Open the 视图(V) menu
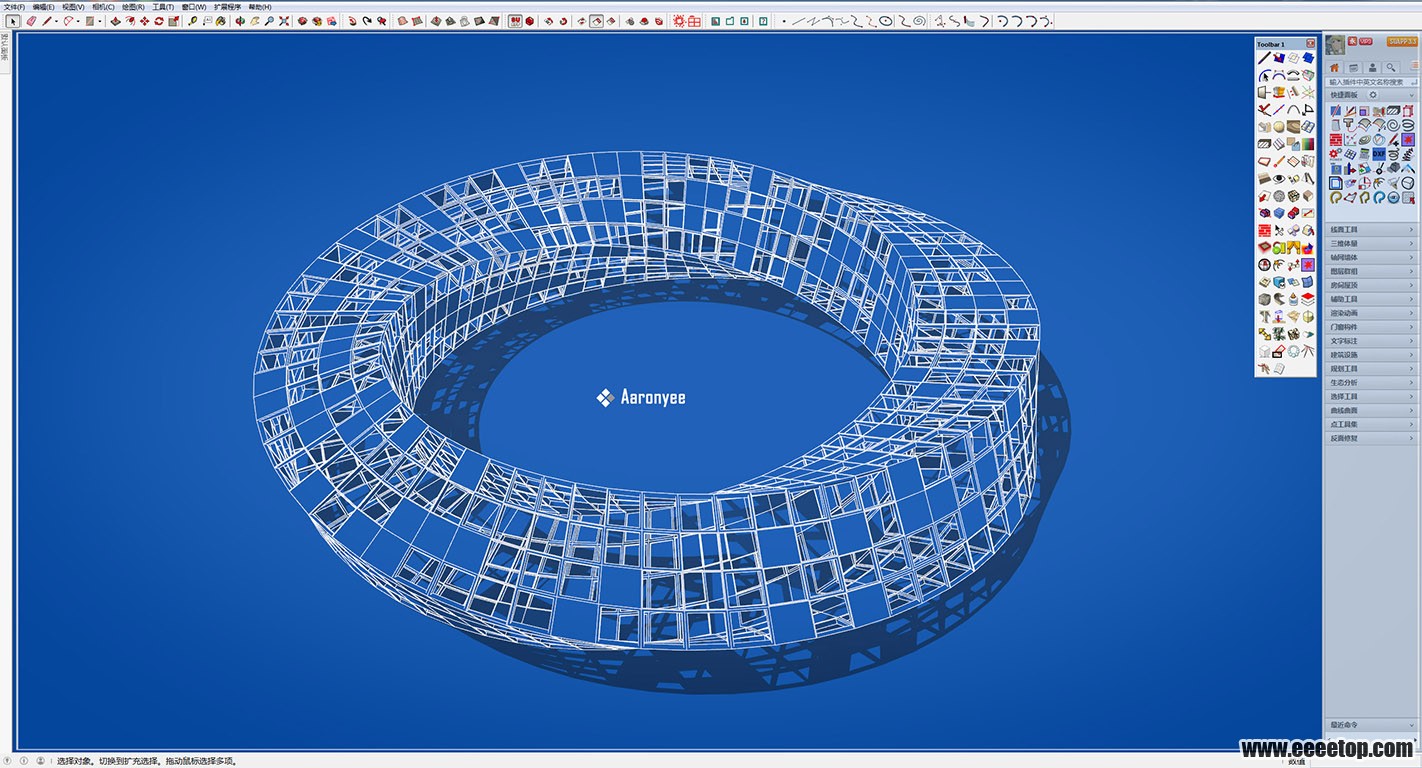1422x768 pixels. click(73, 7)
